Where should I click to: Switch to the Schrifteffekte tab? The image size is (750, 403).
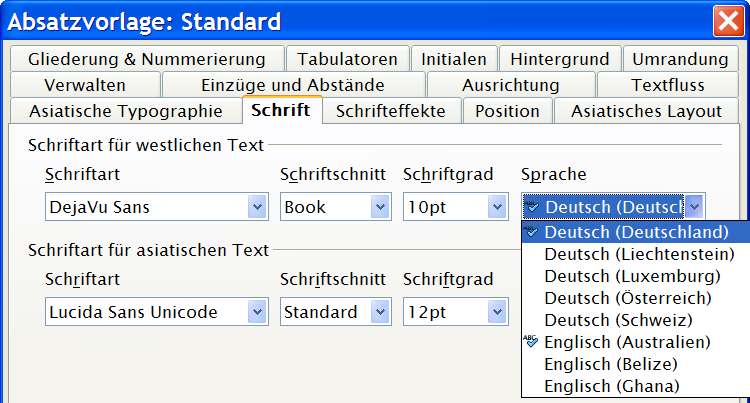pyautogui.click(x=390, y=111)
